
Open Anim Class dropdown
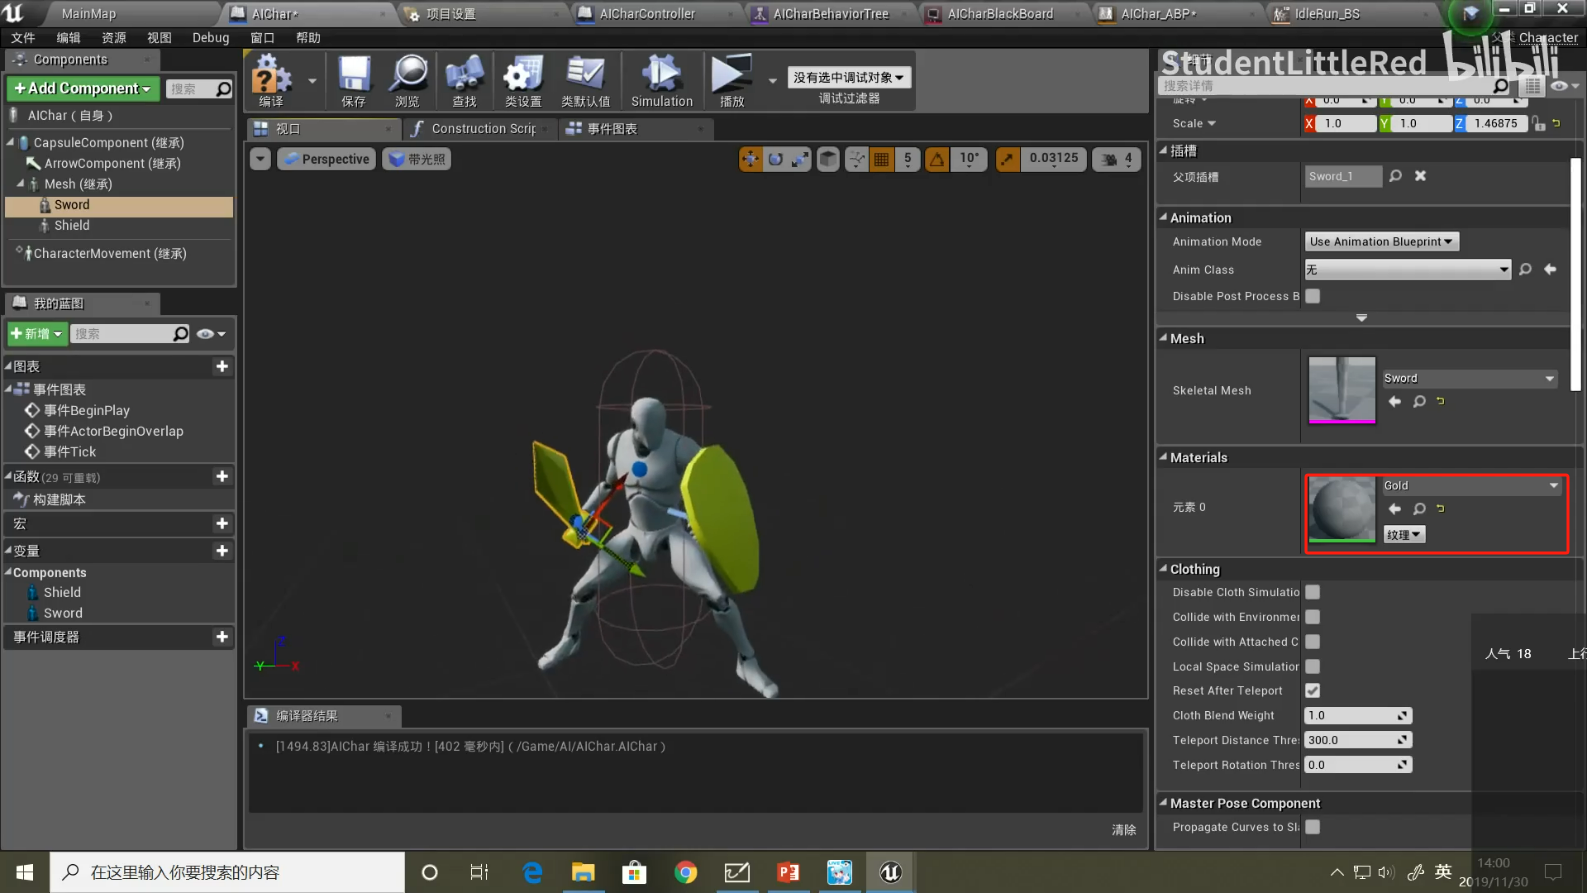(1407, 270)
